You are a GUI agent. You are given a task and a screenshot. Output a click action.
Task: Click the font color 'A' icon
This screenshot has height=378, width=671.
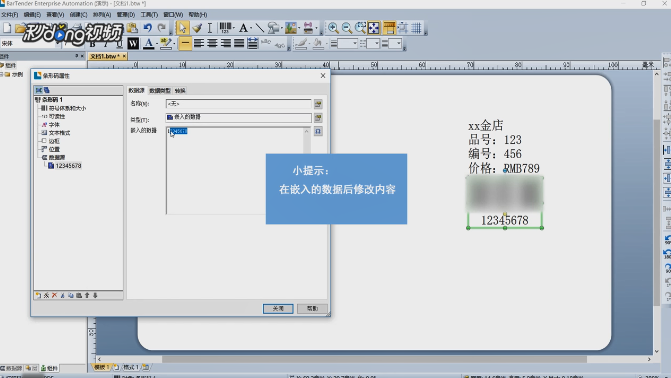pos(148,43)
